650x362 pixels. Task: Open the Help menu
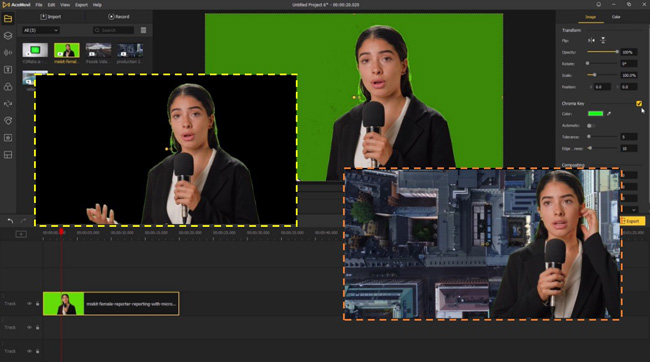point(97,5)
